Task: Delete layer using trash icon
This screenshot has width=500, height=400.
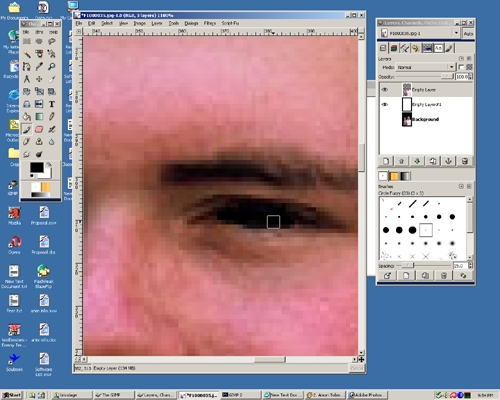Action: (x=465, y=161)
